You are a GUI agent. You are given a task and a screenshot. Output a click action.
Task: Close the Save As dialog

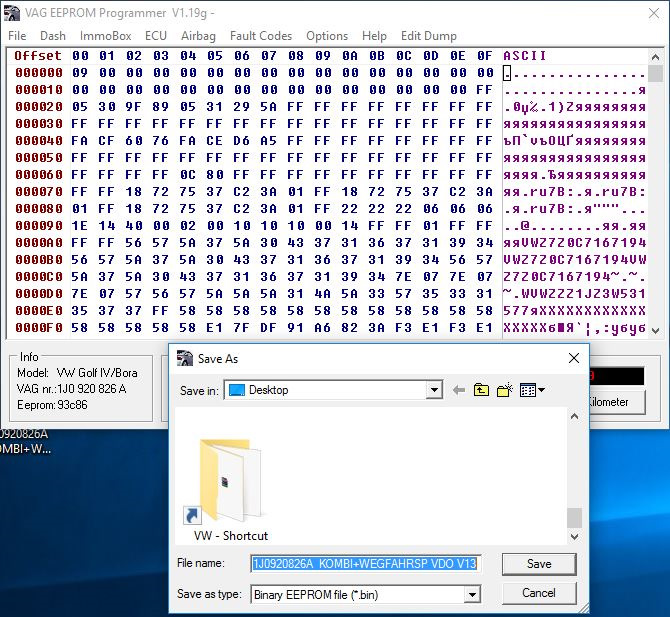click(574, 358)
